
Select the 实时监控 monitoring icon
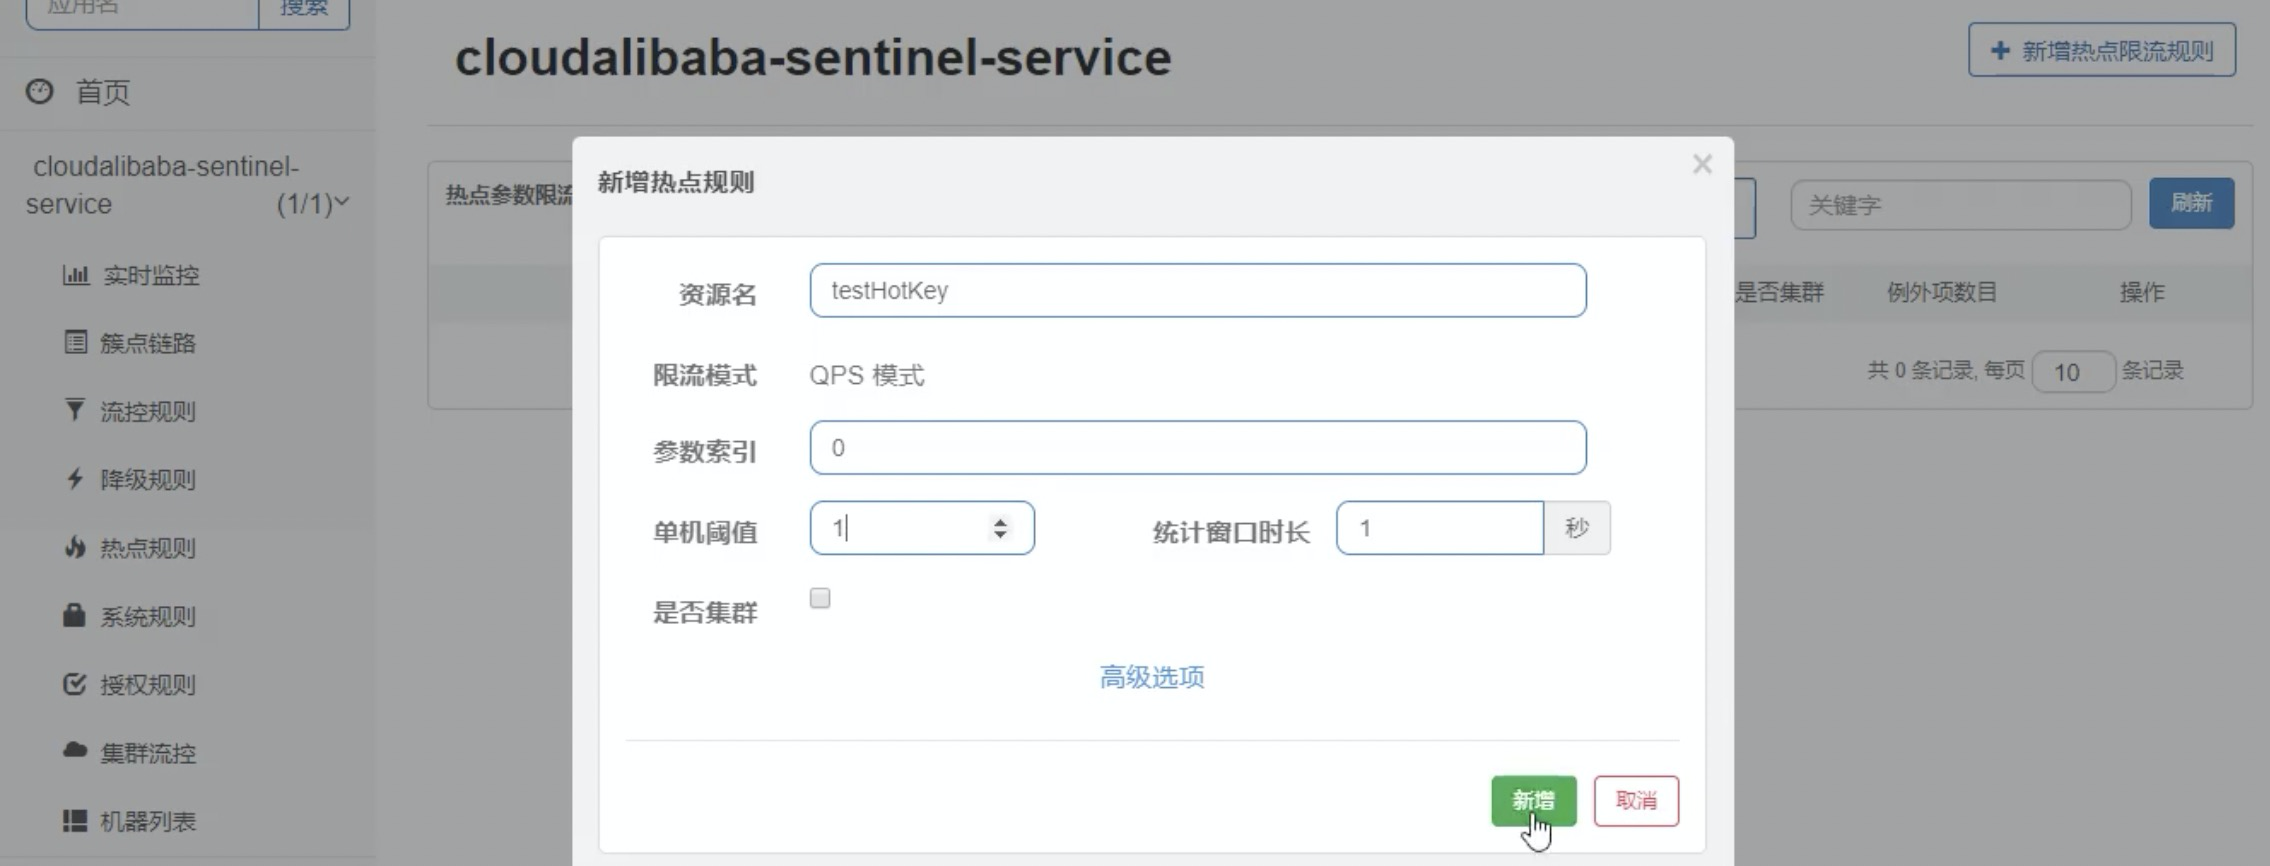[78, 274]
